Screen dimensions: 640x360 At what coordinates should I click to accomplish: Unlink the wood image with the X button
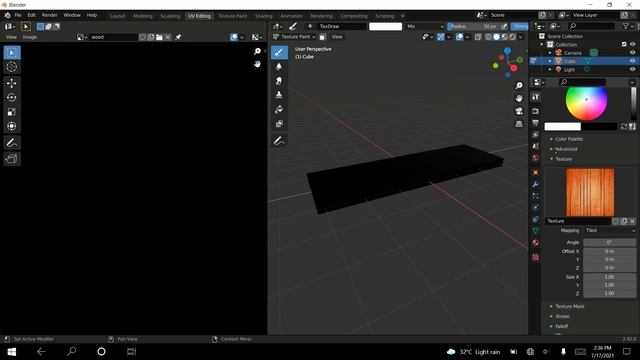point(168,37)
